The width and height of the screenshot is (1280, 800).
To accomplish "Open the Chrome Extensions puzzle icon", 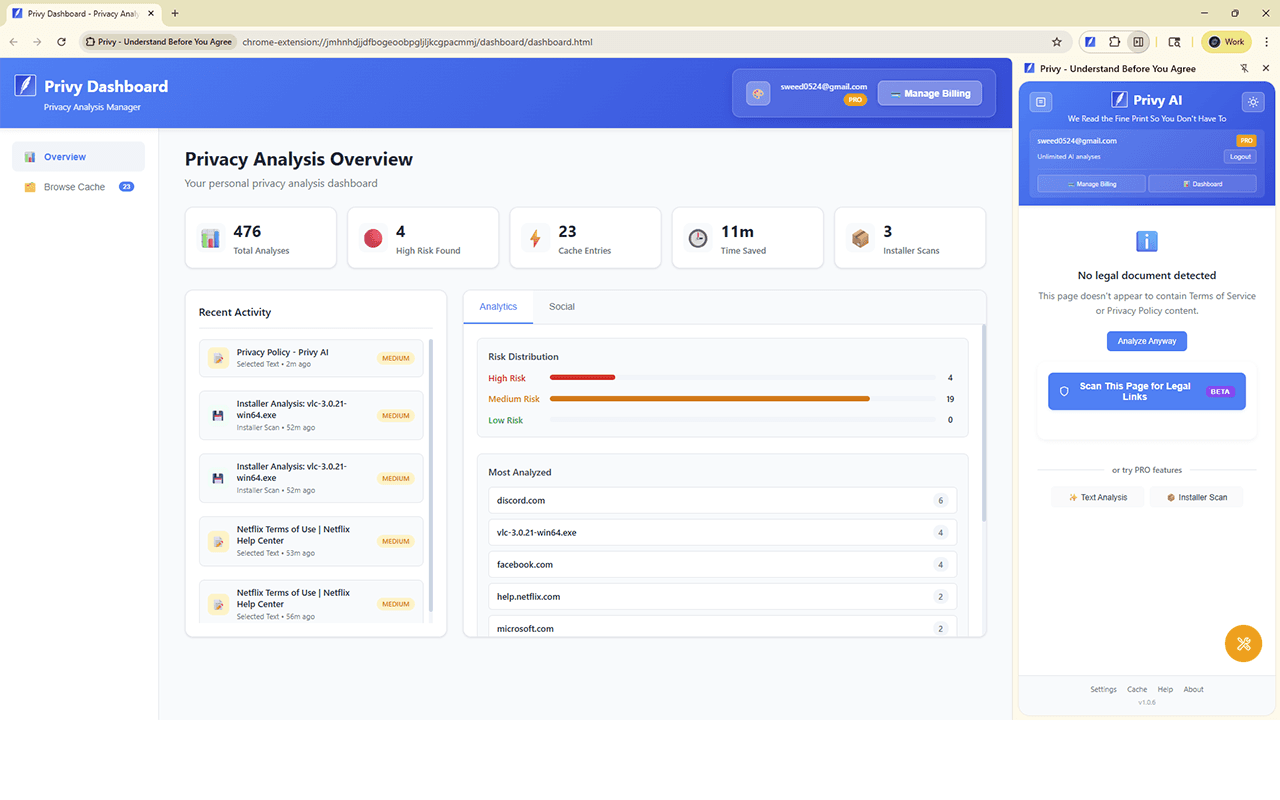I will click(1114, 42).
